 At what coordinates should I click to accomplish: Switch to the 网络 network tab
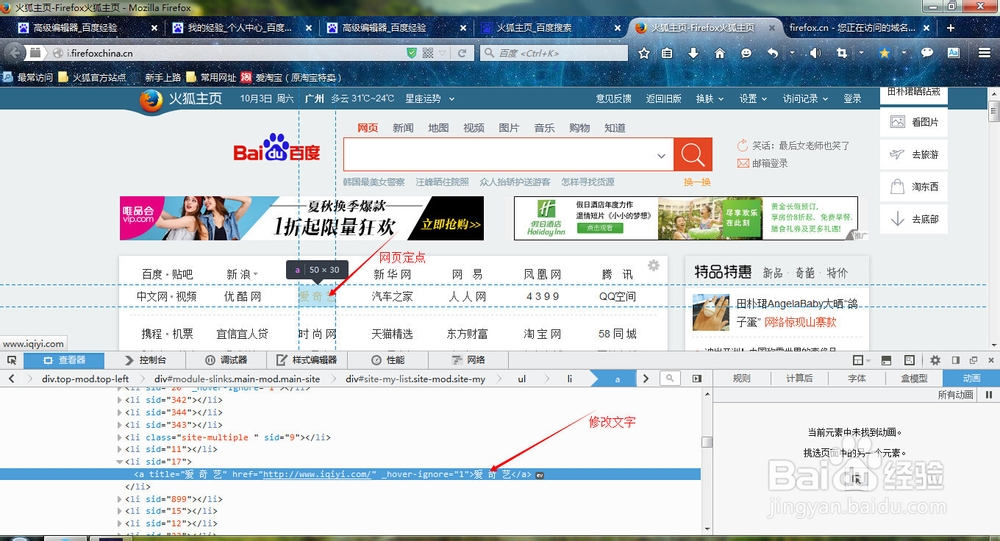469,360
